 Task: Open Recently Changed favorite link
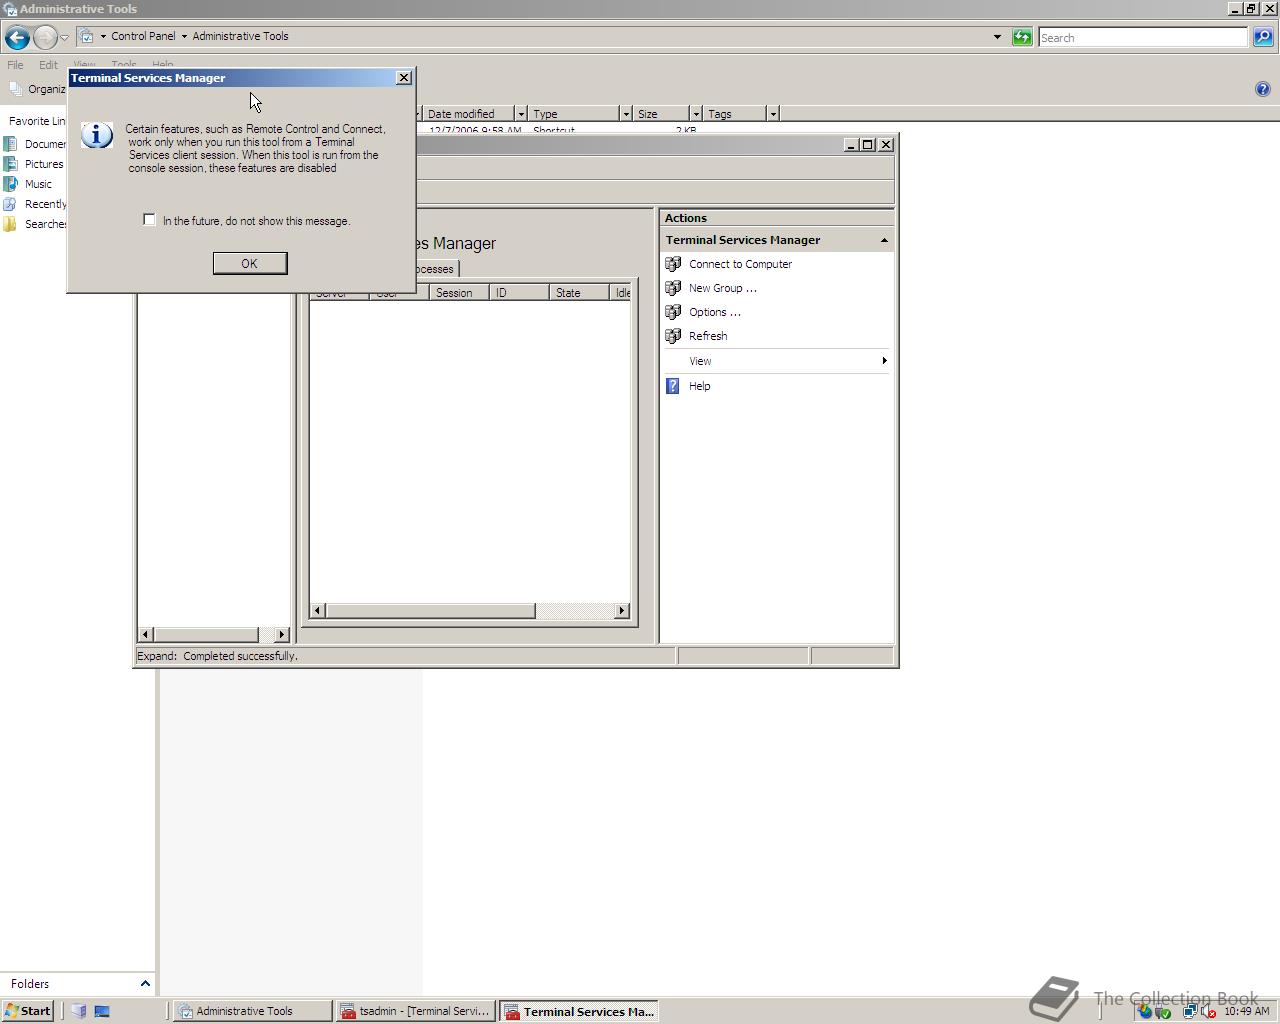point(34,204)
